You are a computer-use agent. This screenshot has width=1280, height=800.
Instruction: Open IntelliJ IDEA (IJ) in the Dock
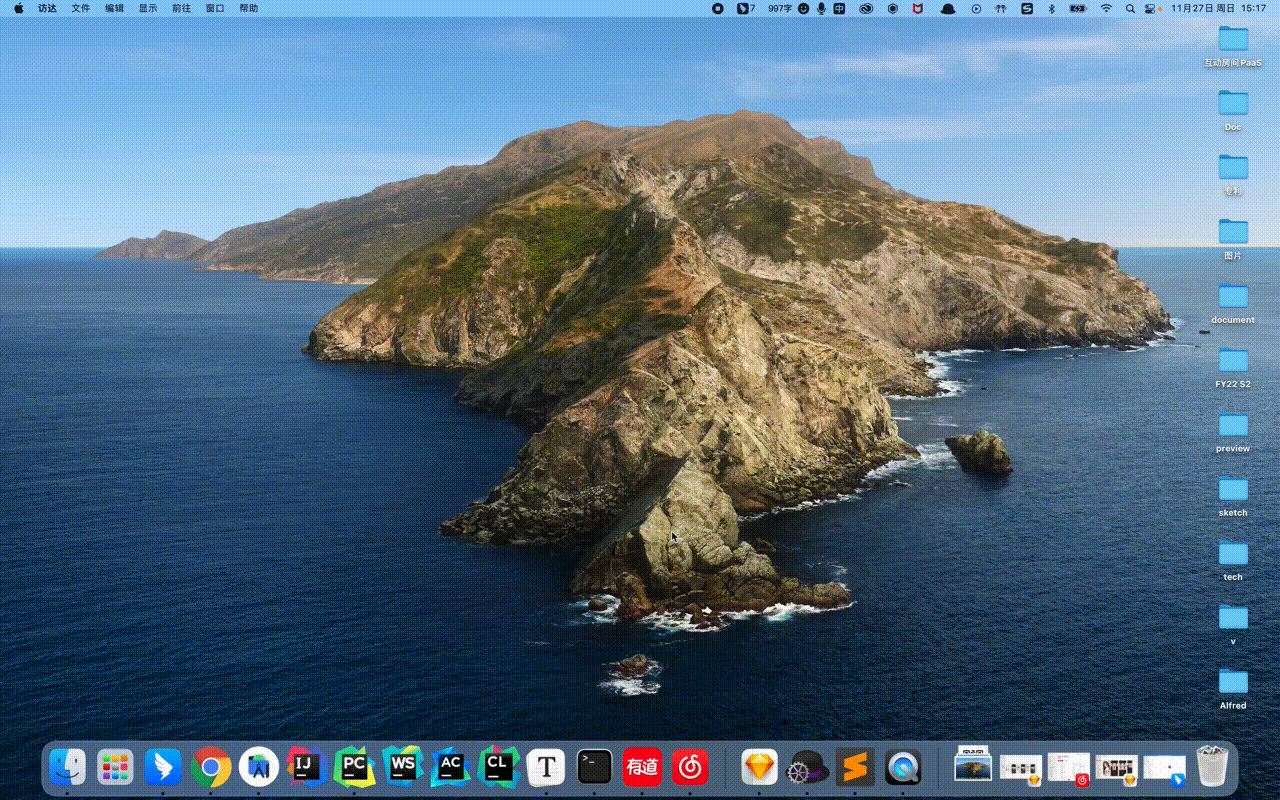(x=306, y=767)
